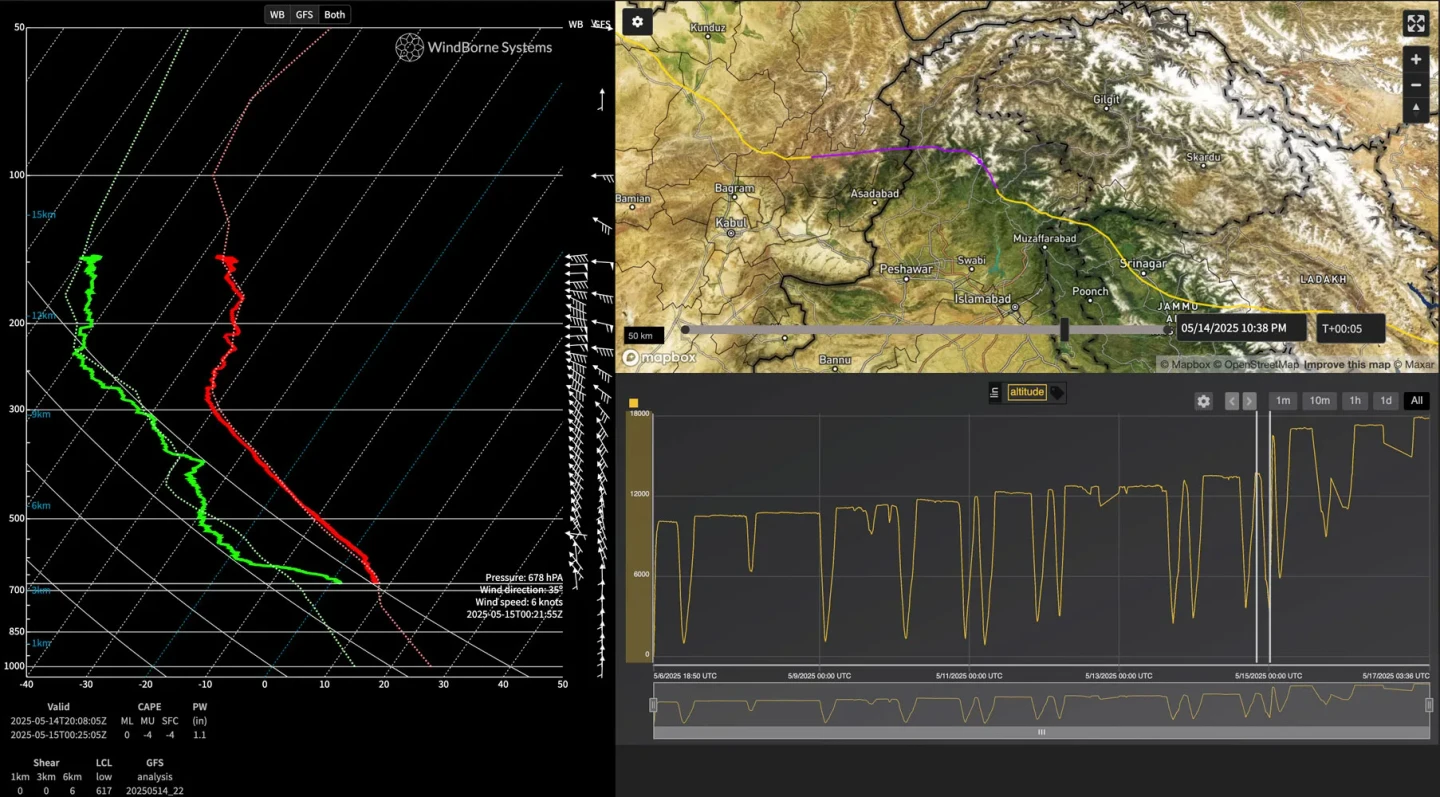
Task: Click the chart legend list icon
Action: [x=994, y=393]
